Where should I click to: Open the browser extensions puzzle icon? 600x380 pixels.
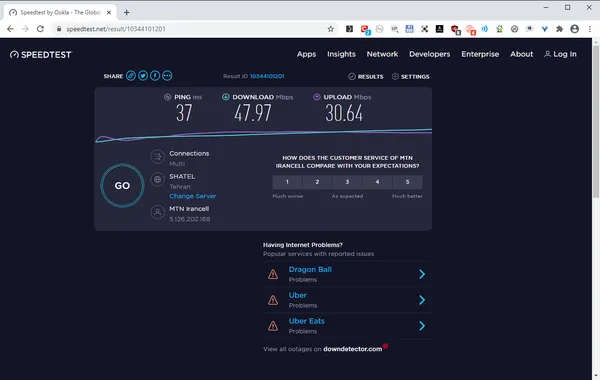[559, 29]
